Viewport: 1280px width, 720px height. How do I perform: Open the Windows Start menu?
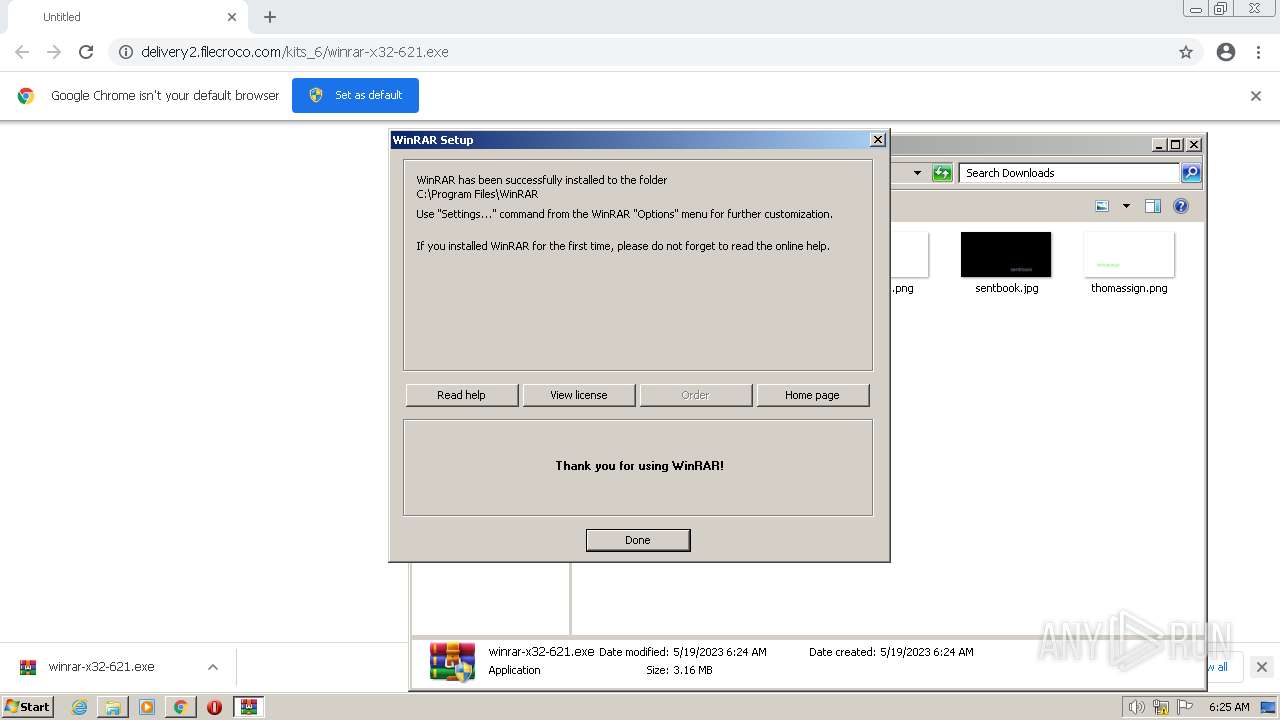(27, 707)
